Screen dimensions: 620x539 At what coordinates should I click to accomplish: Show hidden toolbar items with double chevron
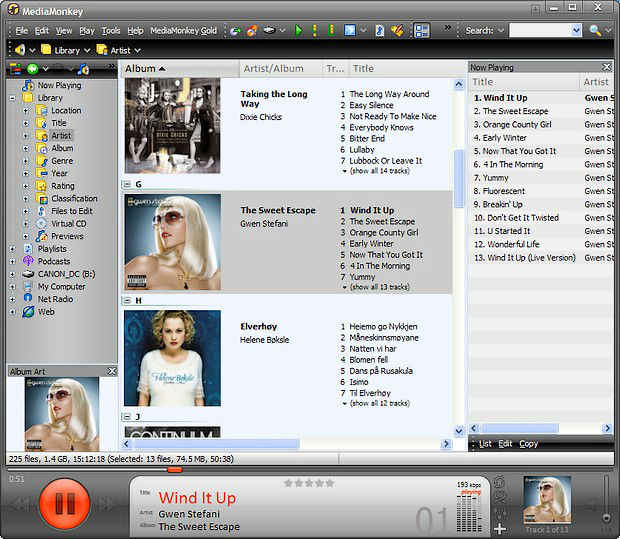coord(447,27)
